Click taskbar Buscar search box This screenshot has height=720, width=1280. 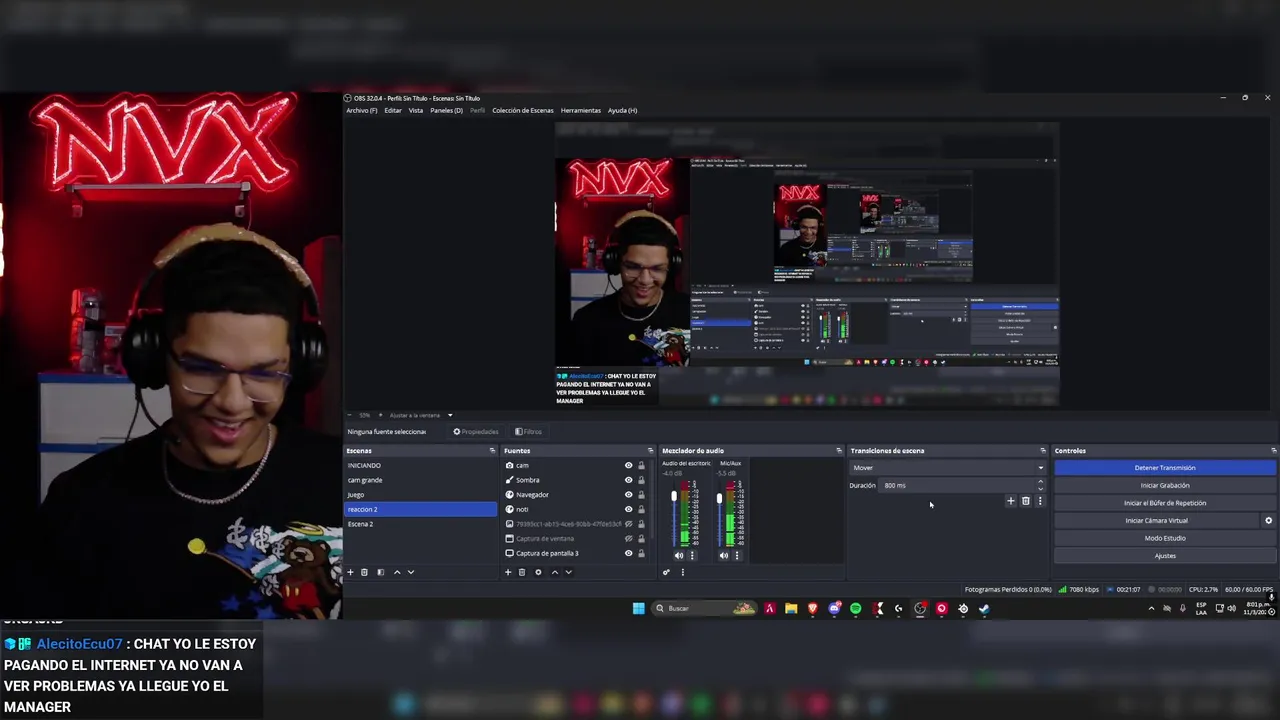705,608
